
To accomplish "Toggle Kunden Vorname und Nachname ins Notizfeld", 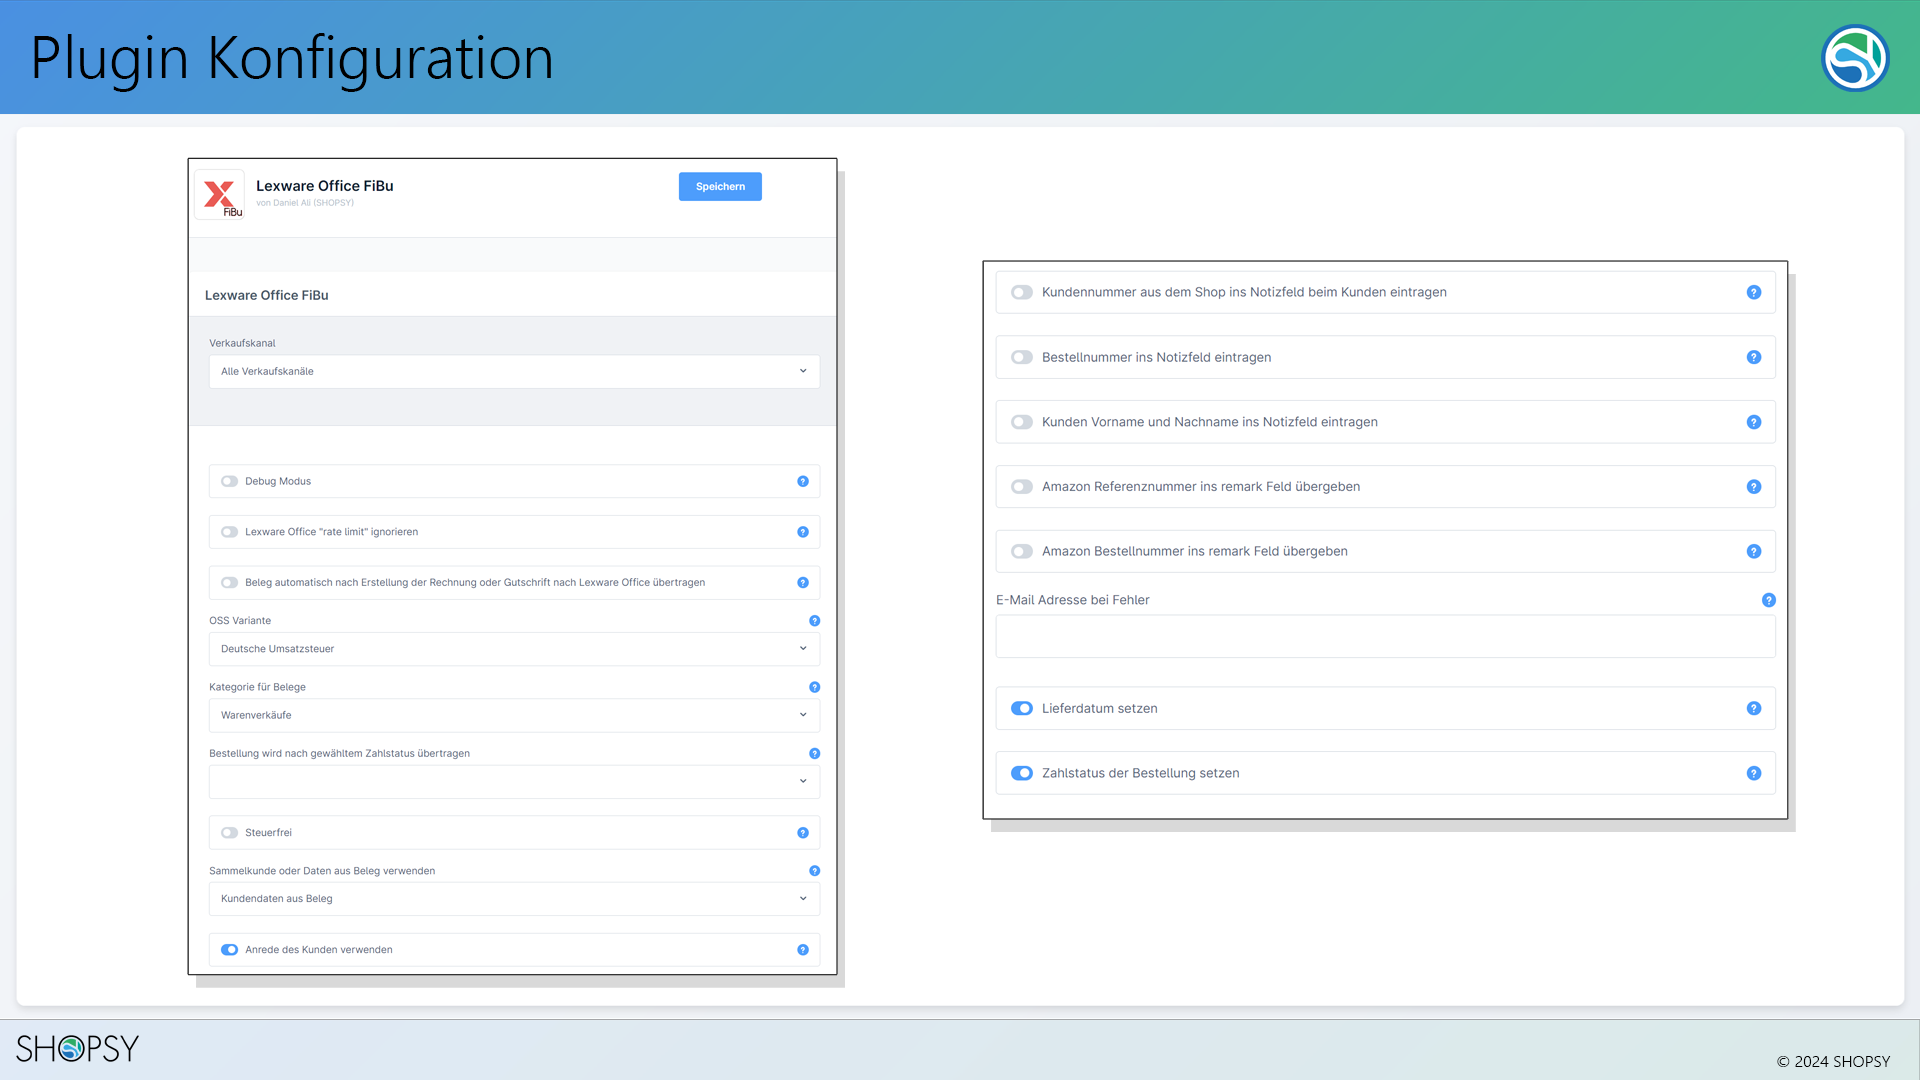I will [1022, 422].
